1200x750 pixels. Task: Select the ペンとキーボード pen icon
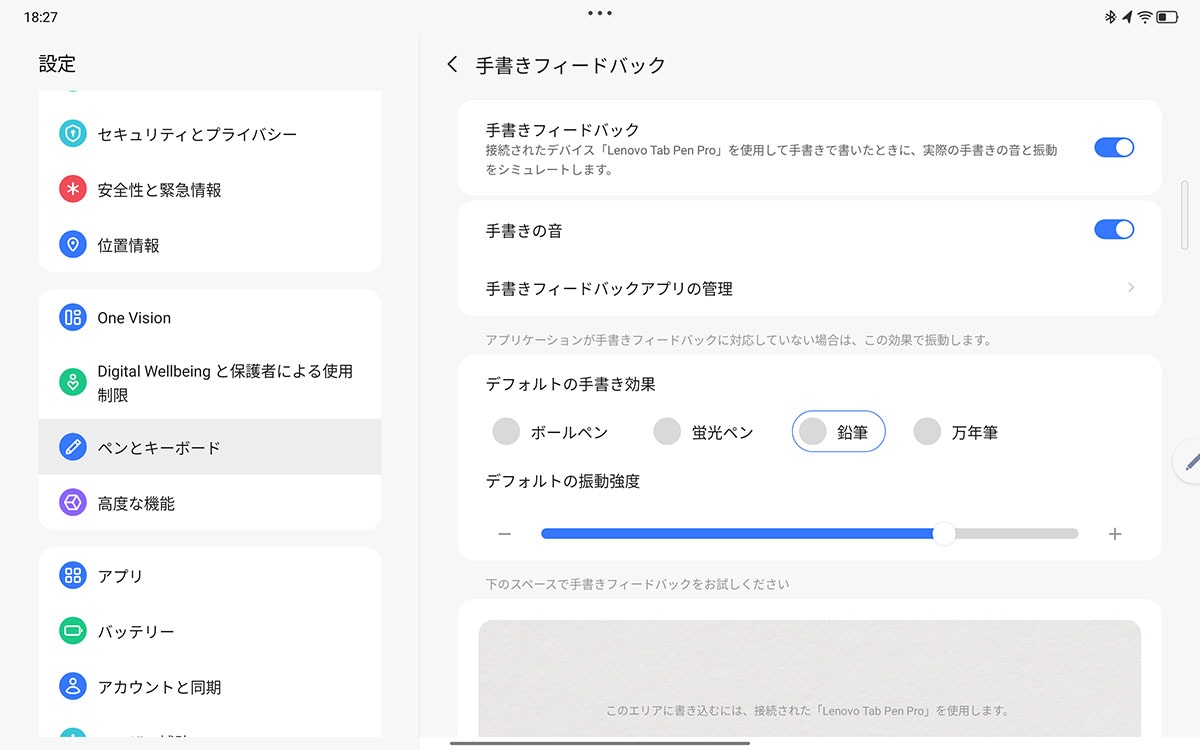click(71, 447)
